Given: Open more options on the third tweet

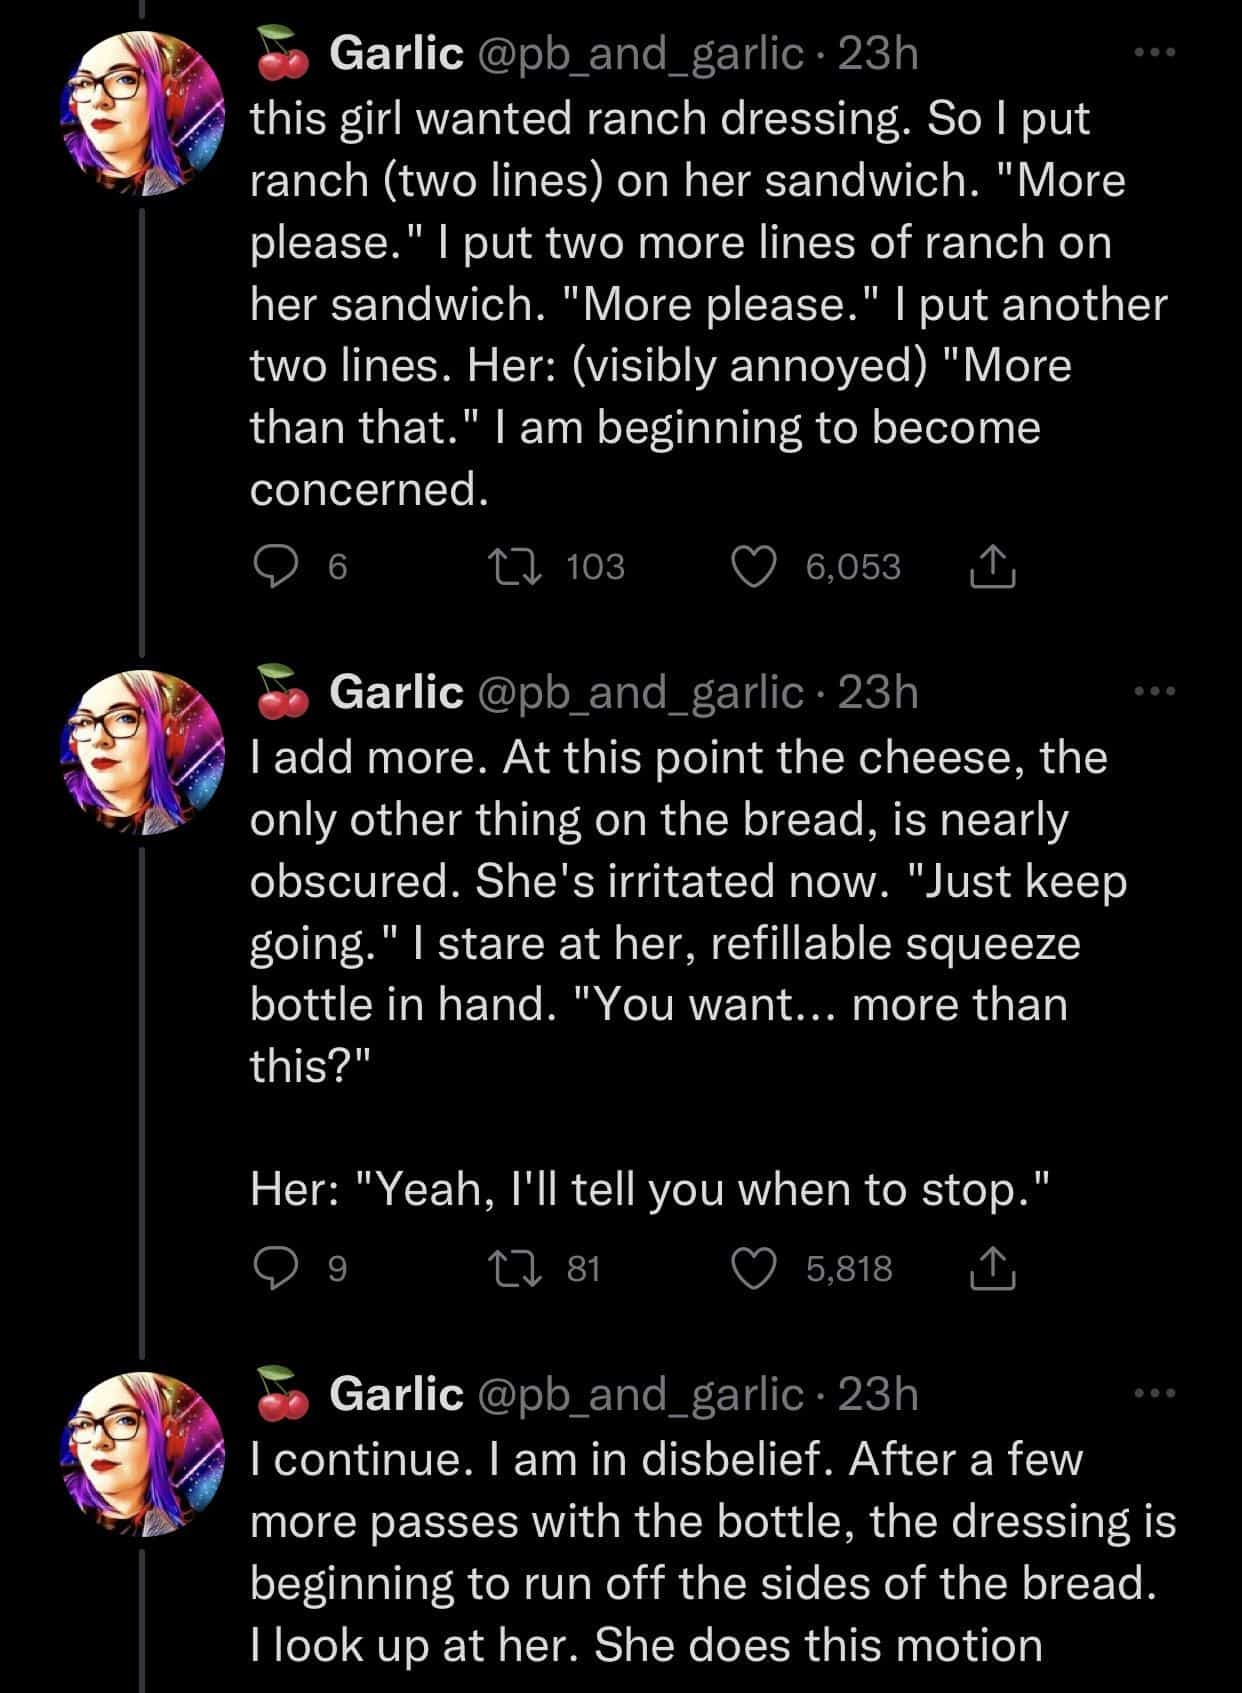Looking at the screenshot, I should tap(1156, 1392).
